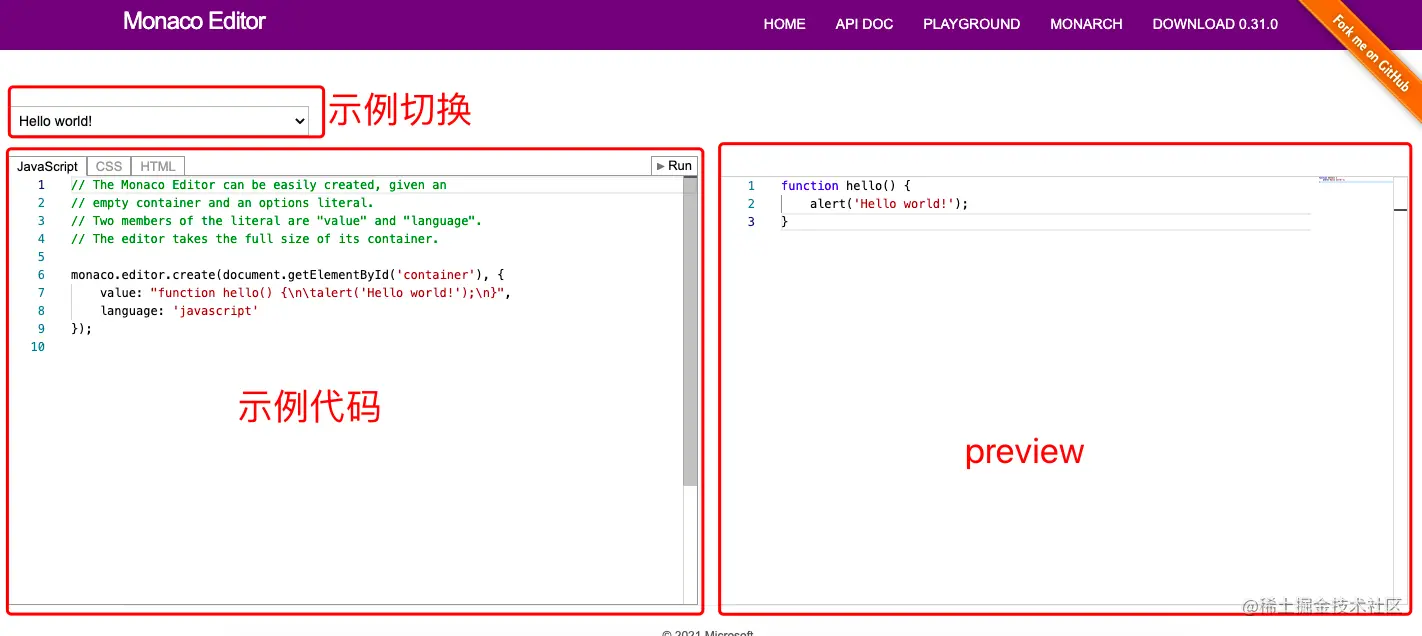Open the API DOC page
This screenshot has height=636, width=1422.
[x=864, y=24]
